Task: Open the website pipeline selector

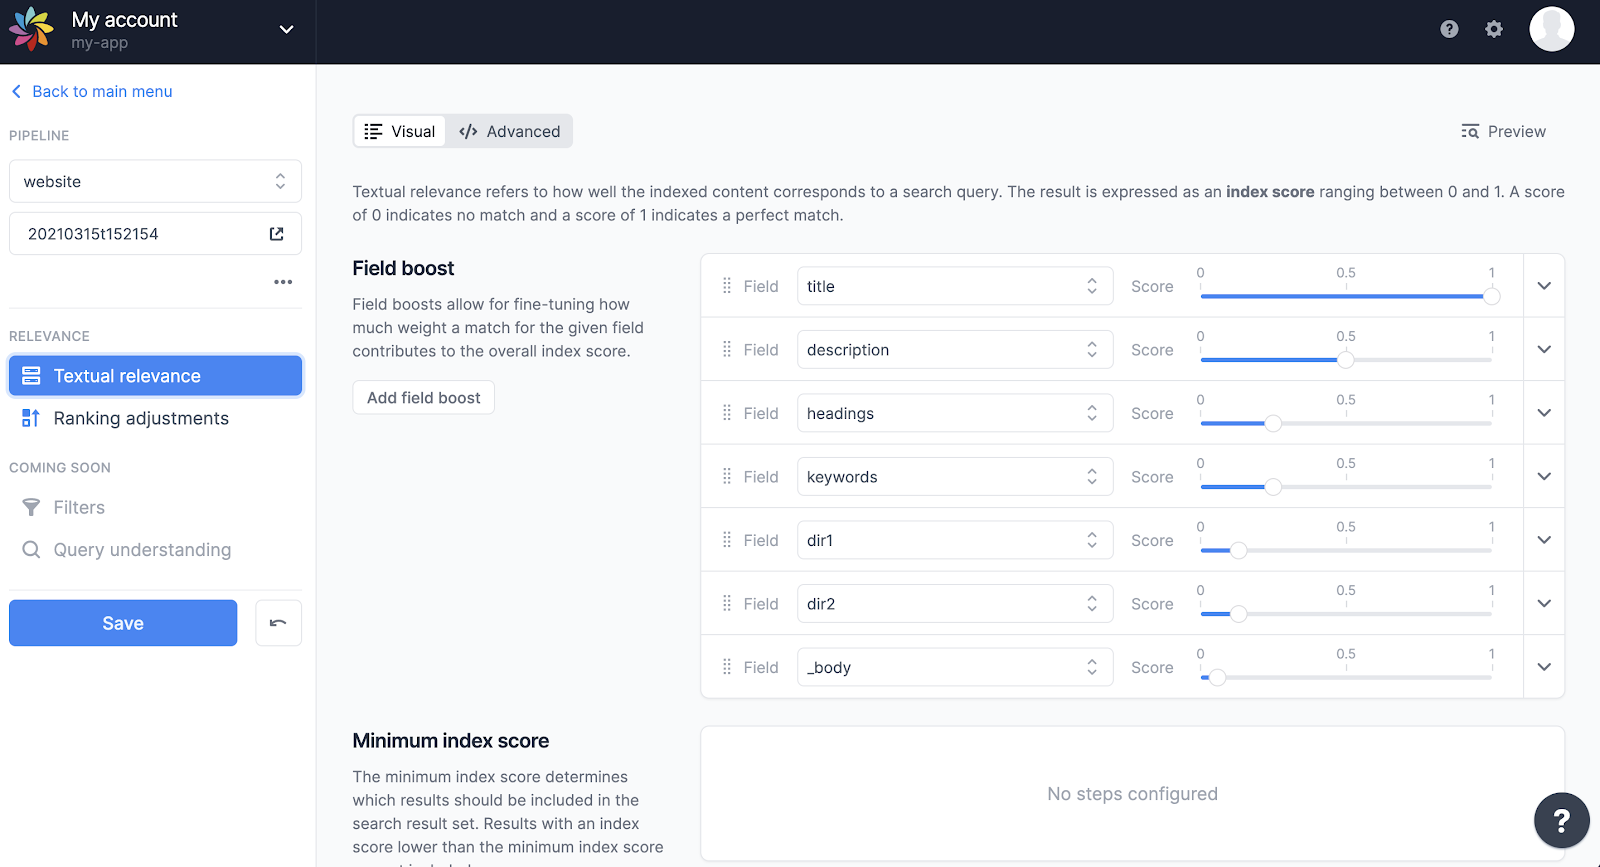Action: click(x=155, y=182)
